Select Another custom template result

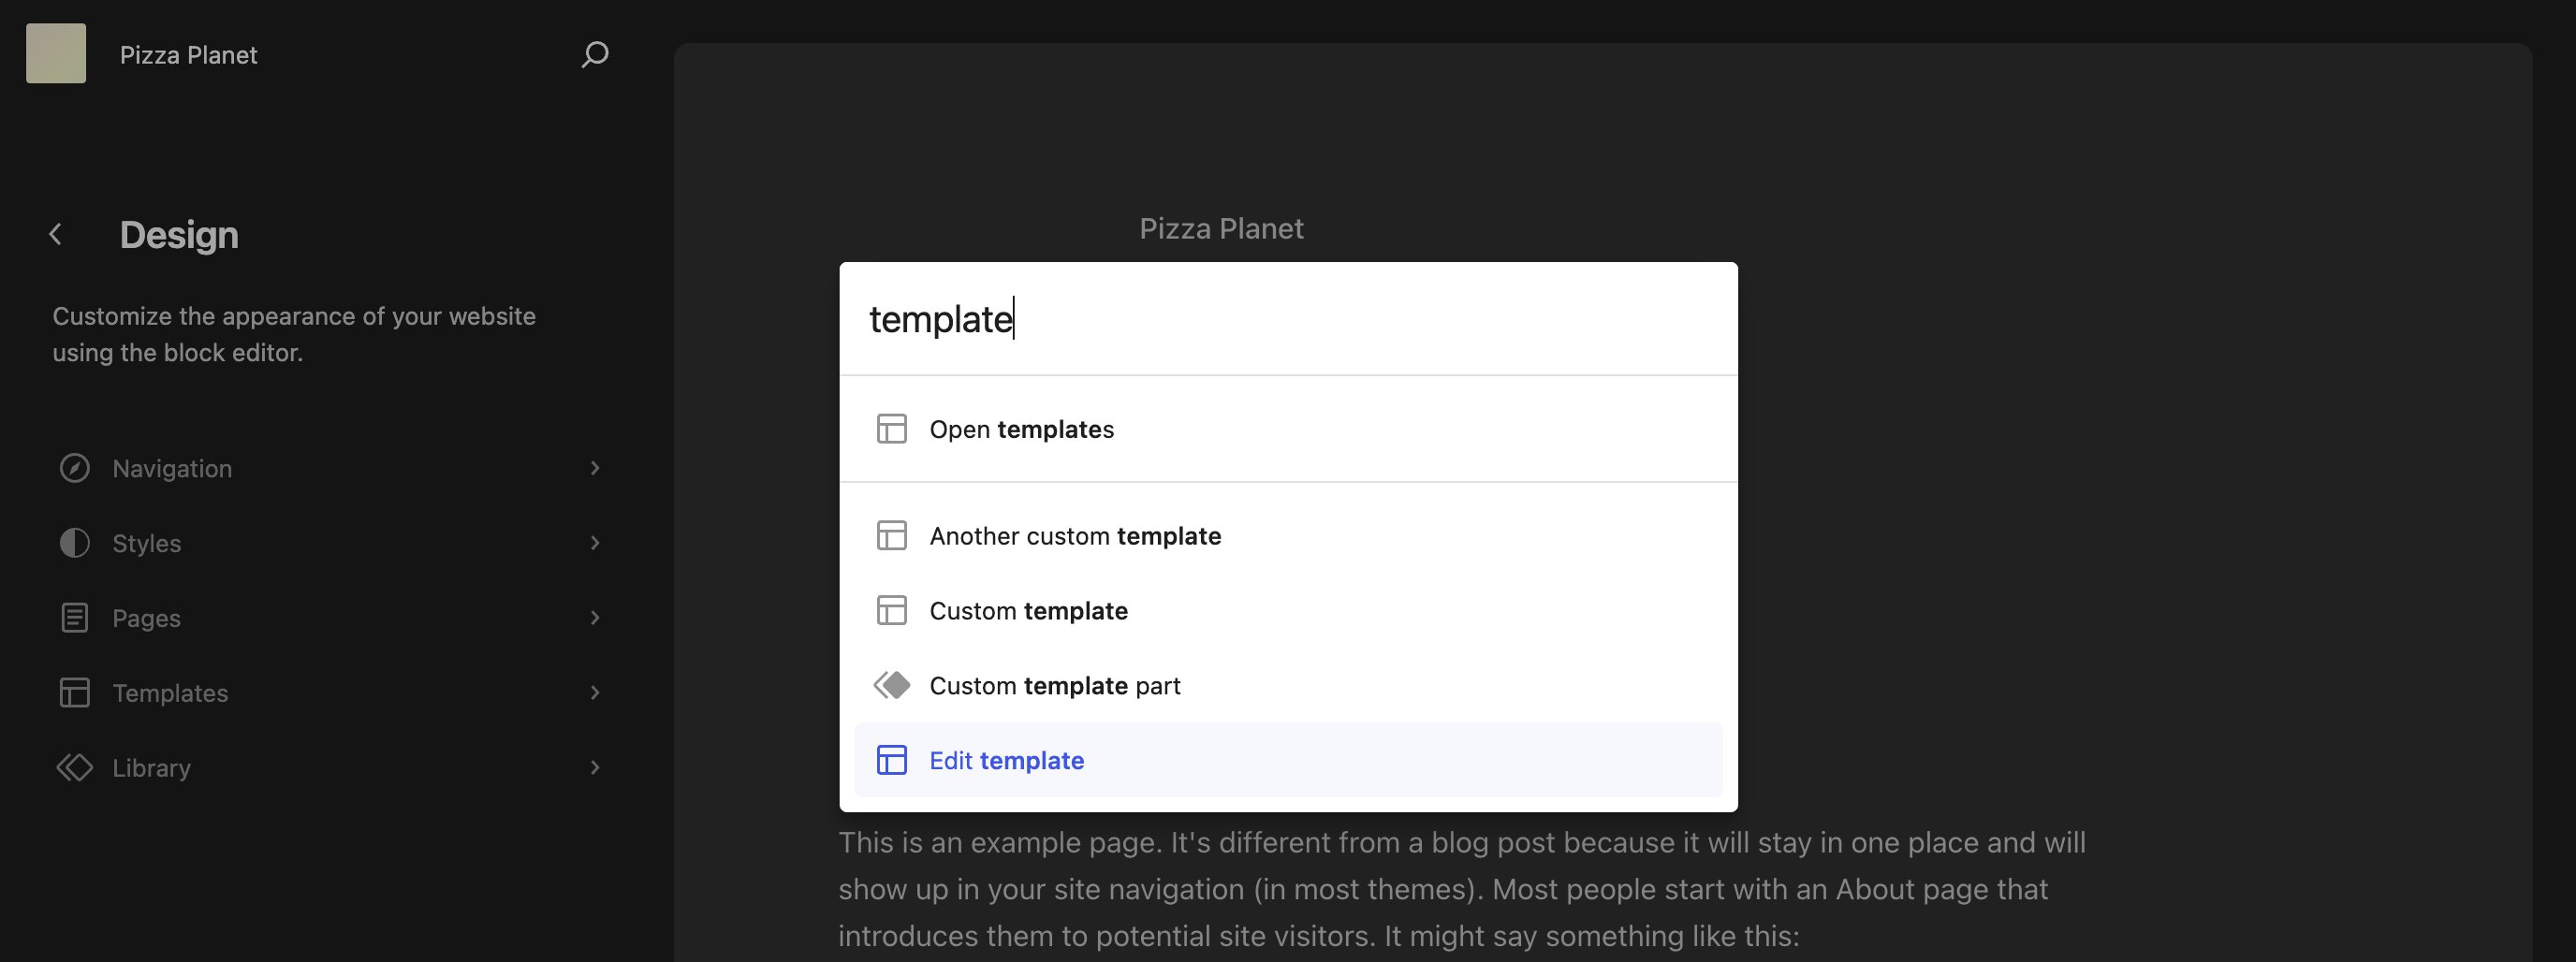[x=1075, y=535]
